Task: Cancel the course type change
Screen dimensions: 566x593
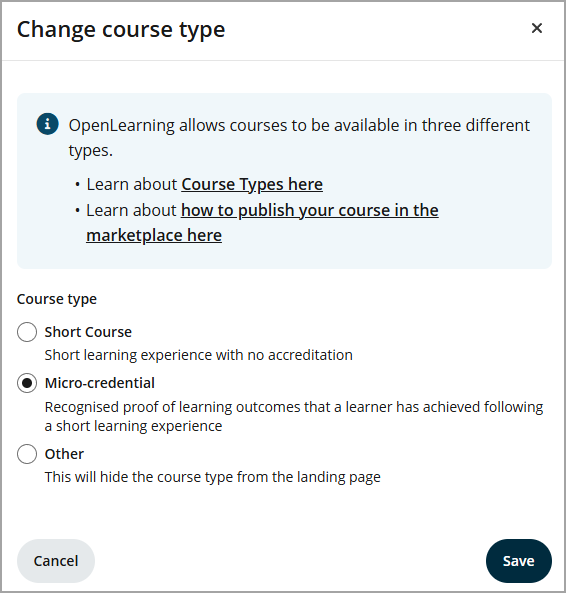Action: click(x=56, y=561)
